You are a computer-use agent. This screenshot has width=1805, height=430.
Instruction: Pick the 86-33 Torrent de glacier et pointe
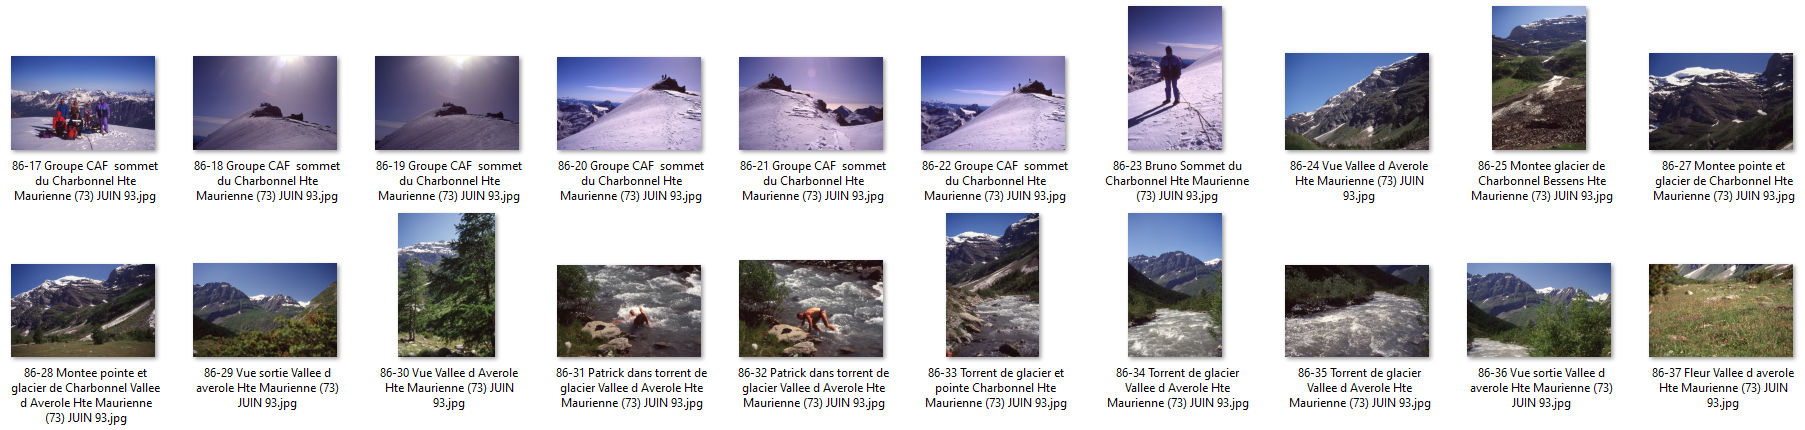click(x=993, y=285)
